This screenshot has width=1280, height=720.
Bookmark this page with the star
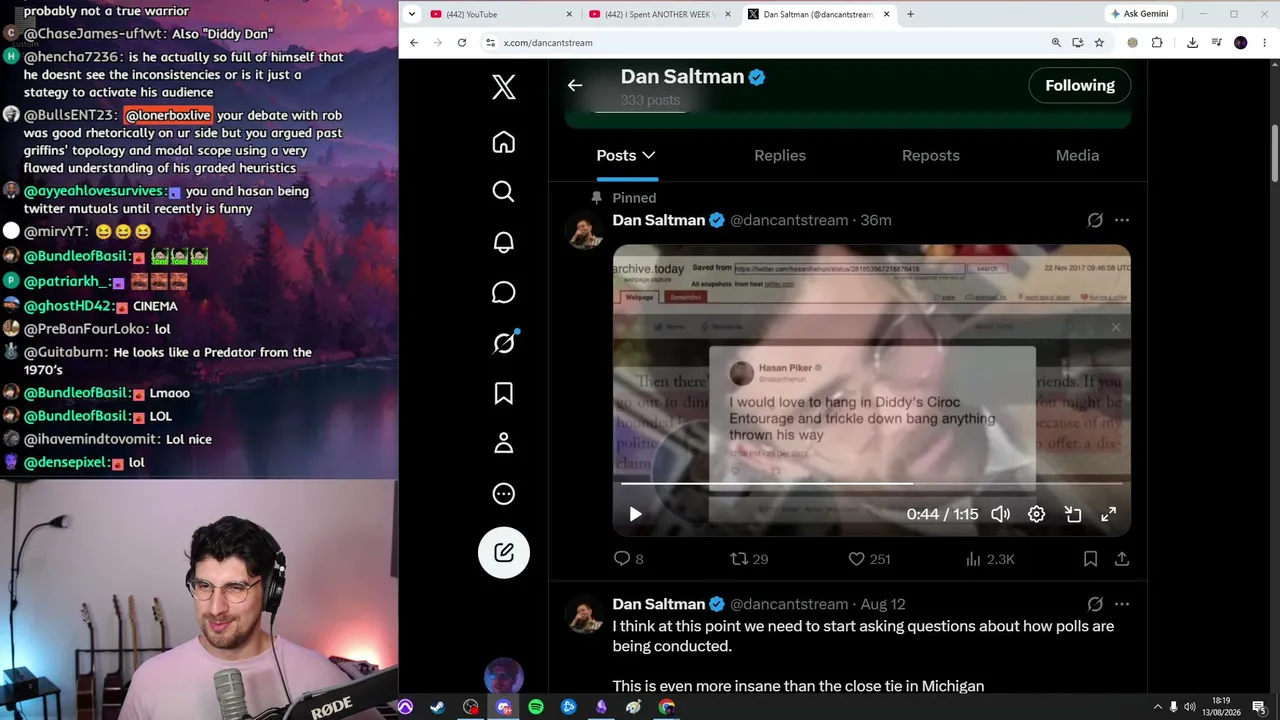(1099, 43)
